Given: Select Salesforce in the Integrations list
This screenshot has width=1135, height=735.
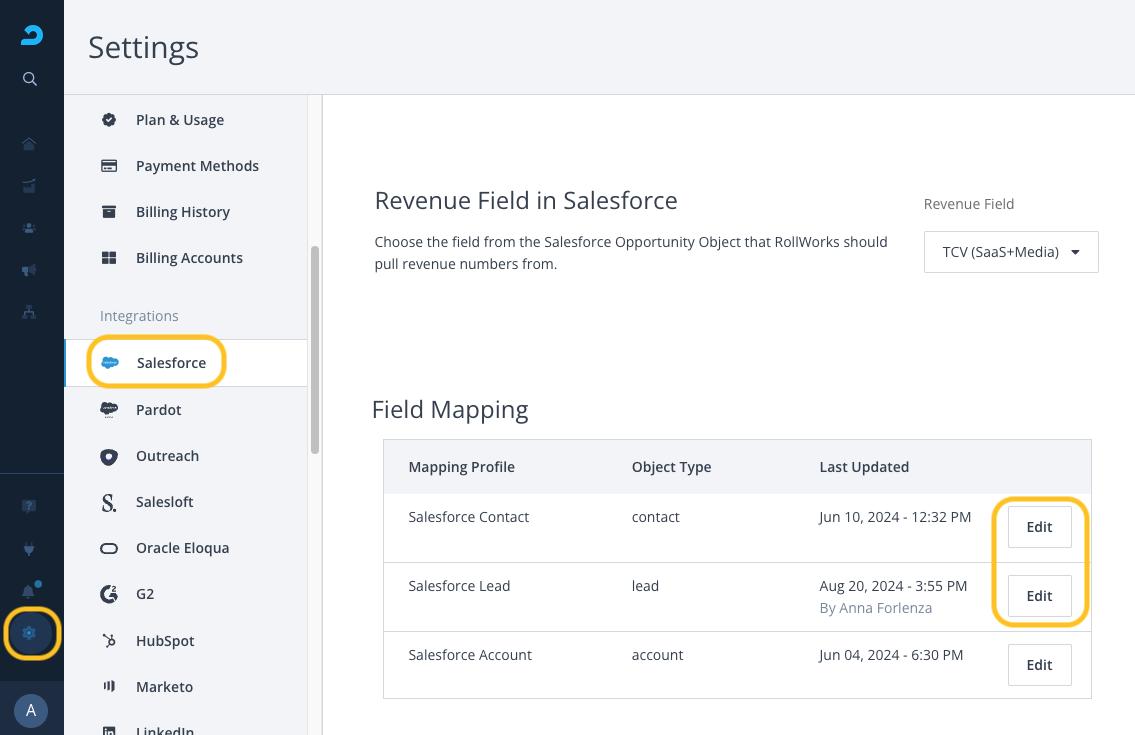Looking at the screenshot, I should [x=171, y=363].
